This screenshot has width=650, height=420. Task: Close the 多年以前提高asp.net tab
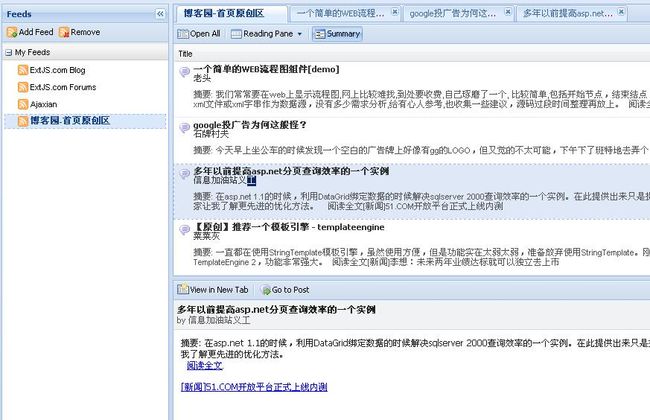[x=621, y=12]
